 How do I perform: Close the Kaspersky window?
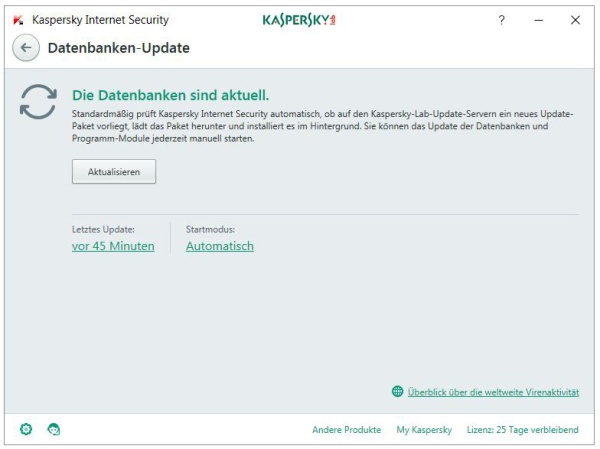pyautogui.click(x=575, y=20)
